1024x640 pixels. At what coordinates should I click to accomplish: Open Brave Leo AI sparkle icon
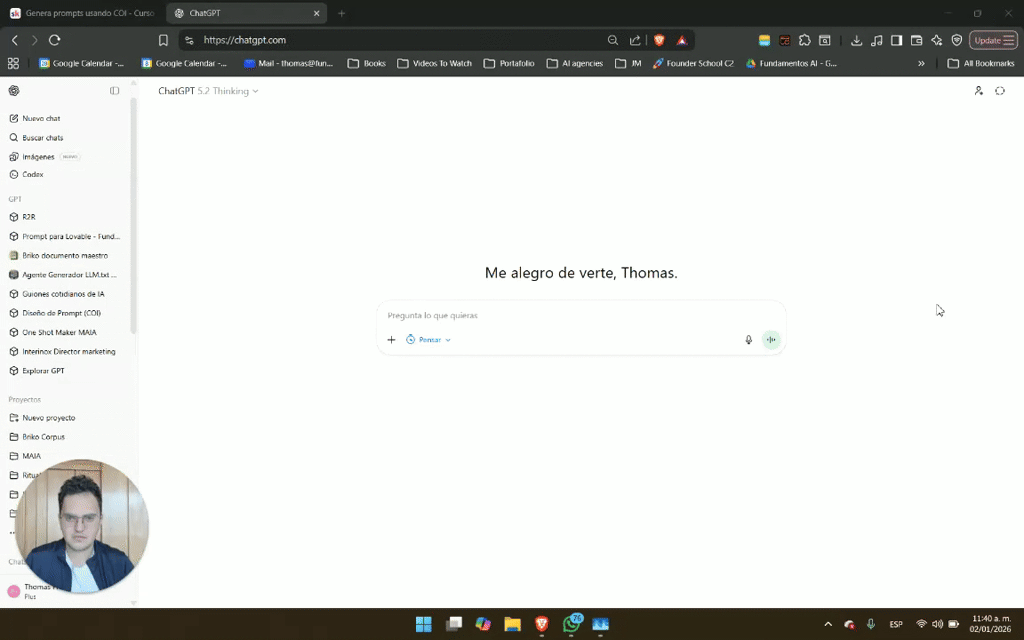coord(936,40)
